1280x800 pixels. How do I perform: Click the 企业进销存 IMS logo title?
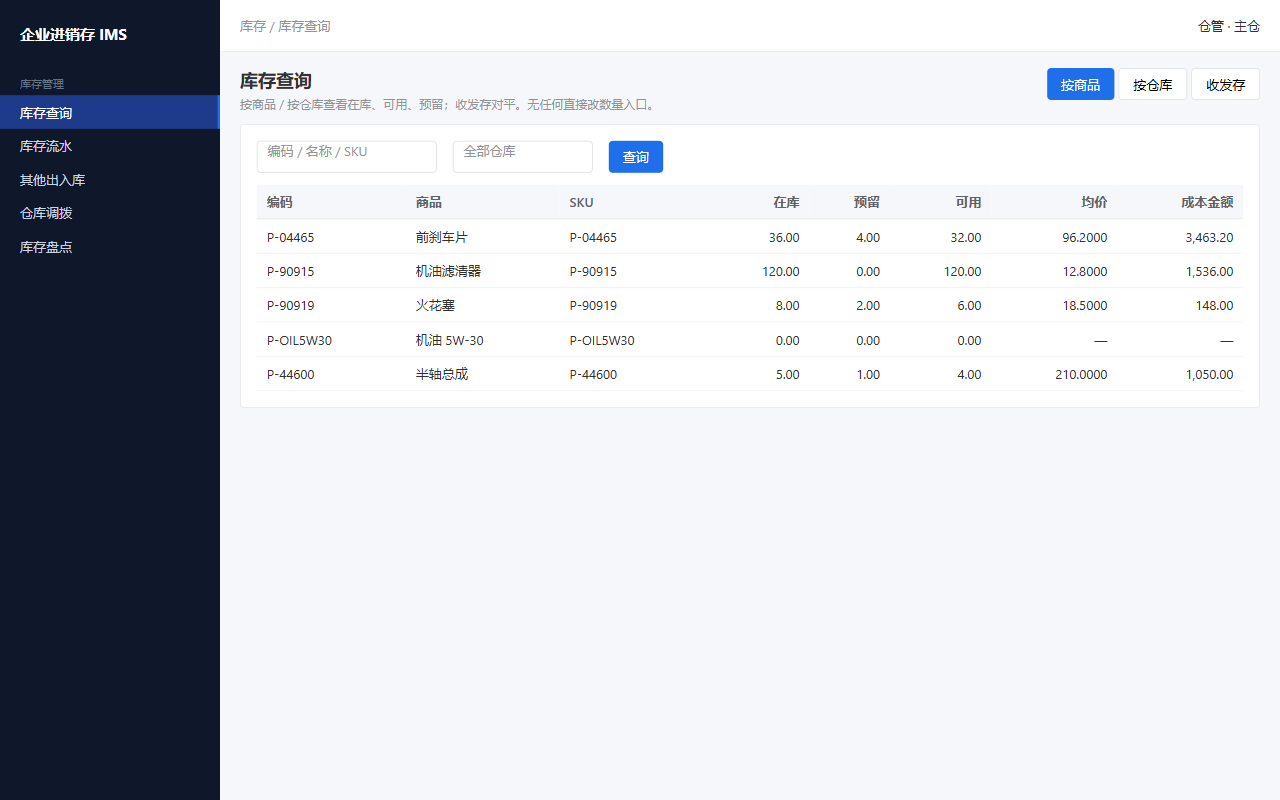click(73, 35)
